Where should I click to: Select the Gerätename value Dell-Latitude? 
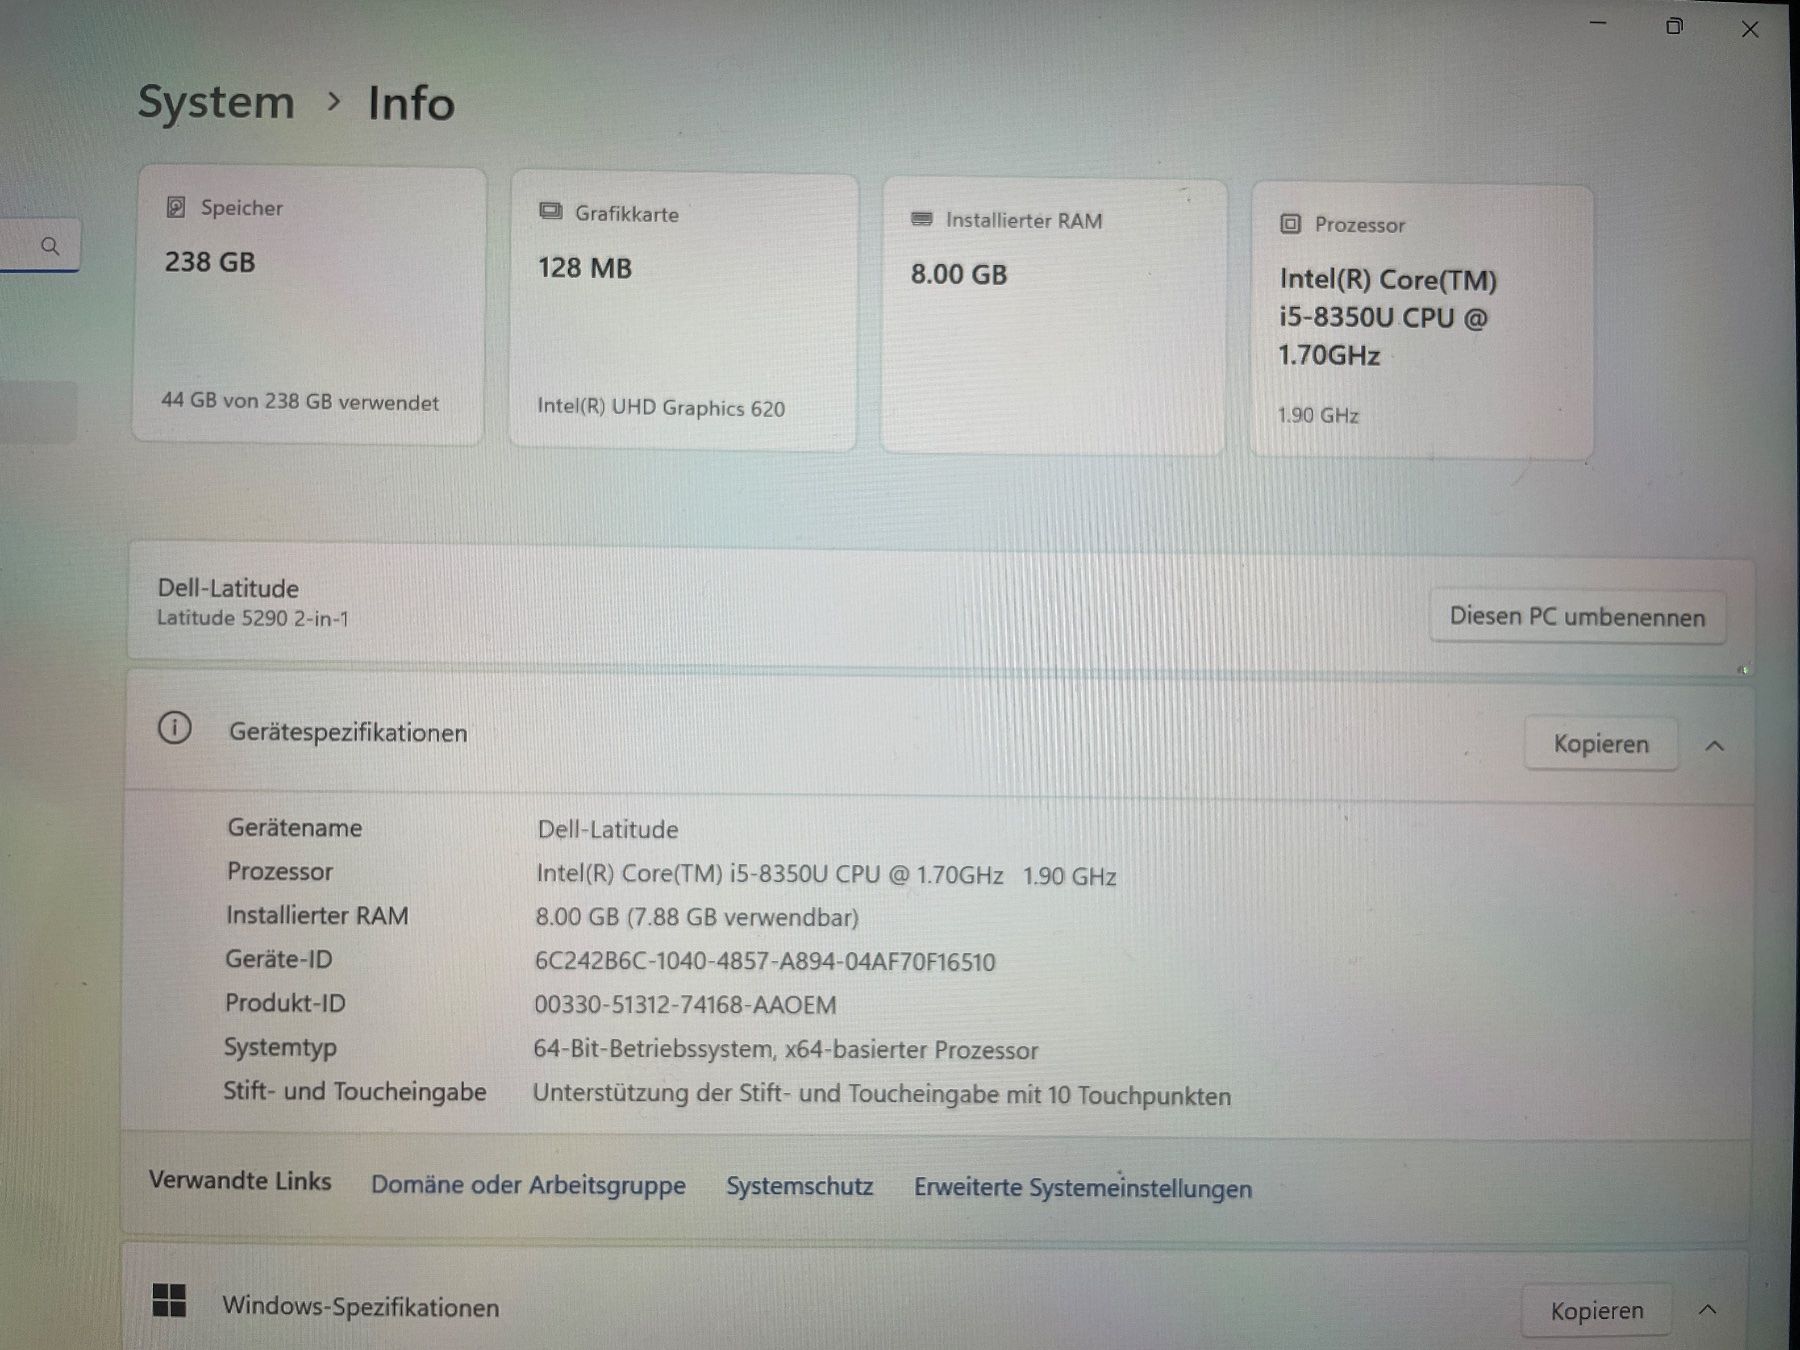tap(608, 829)
